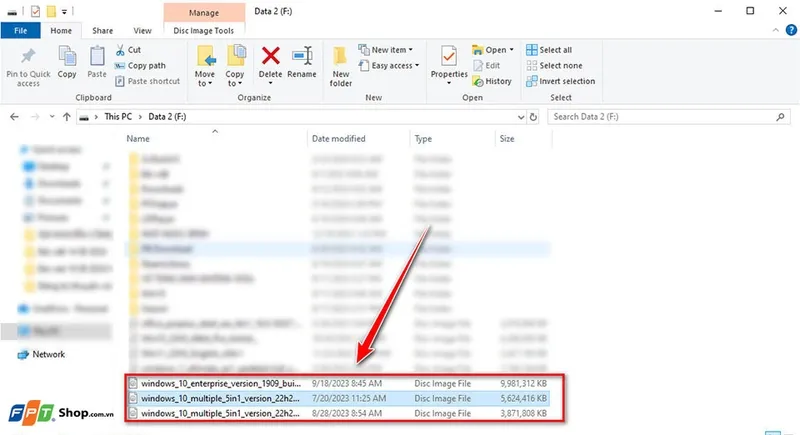800x435 pixels.
Task: Sort files by Date modified column
Action: (x=338, y=139)
